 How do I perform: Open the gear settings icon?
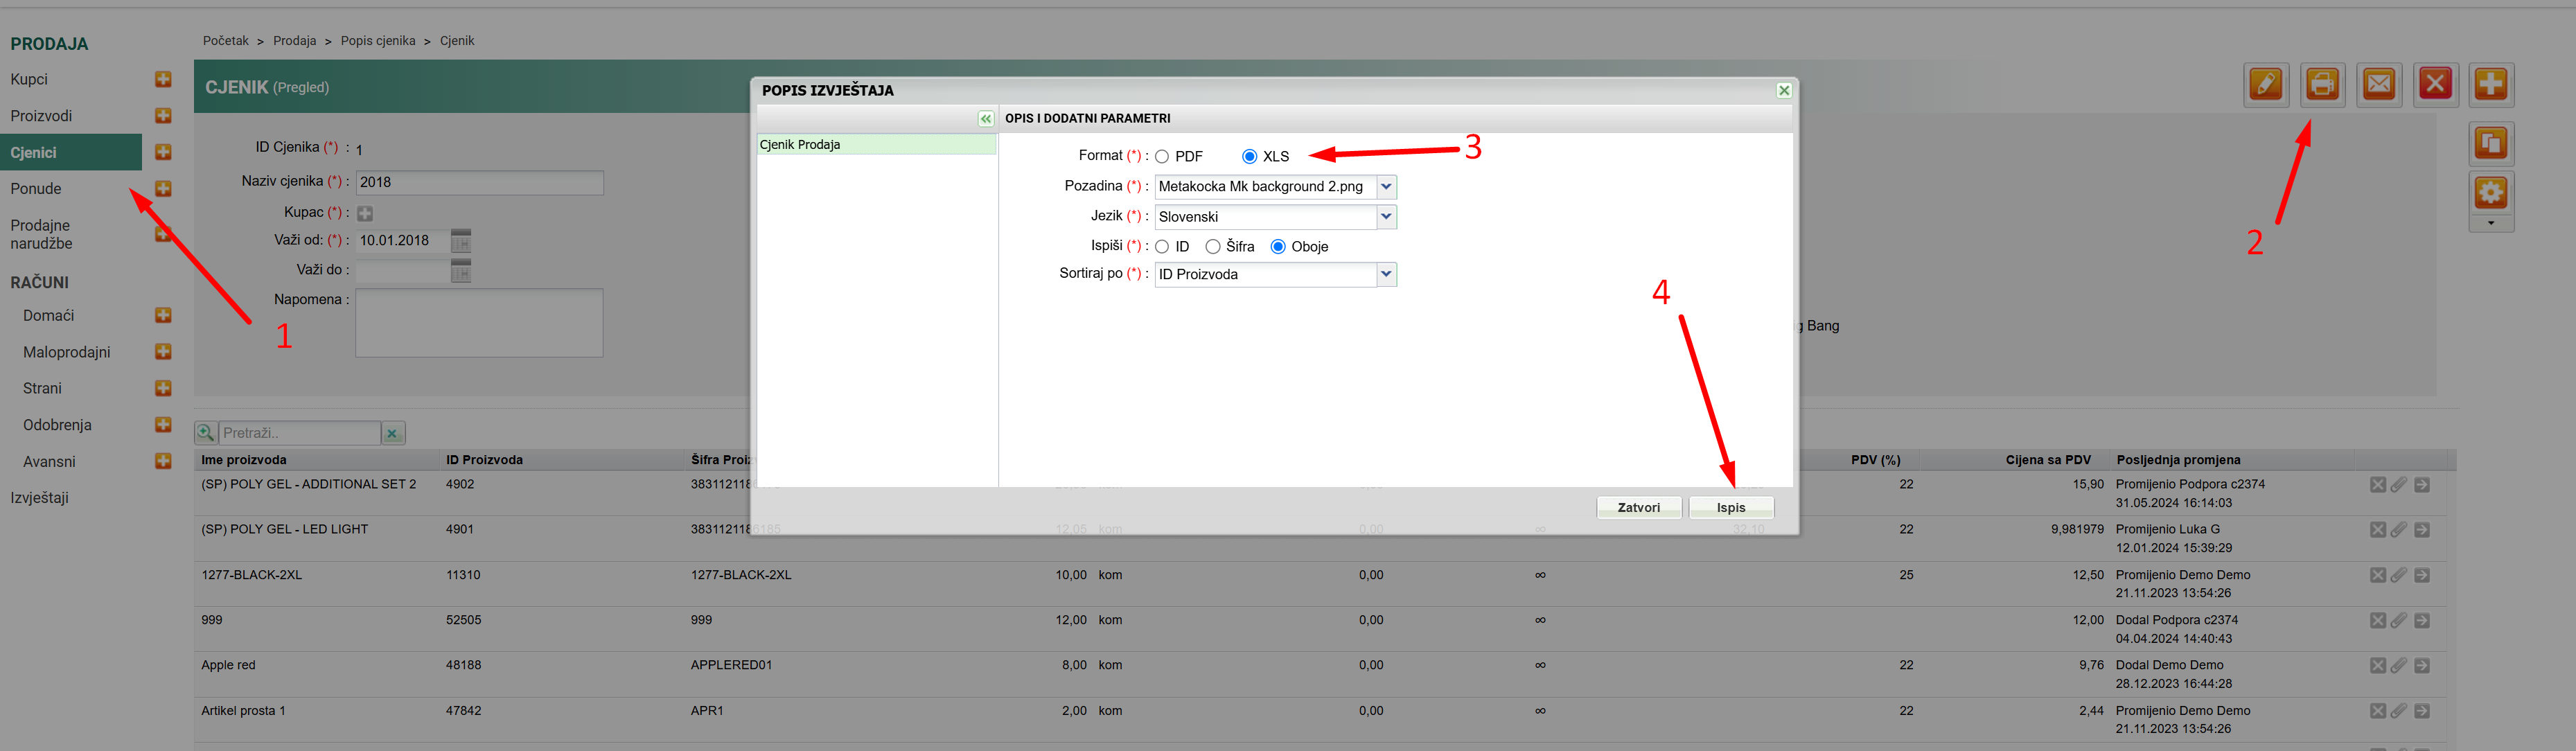(2490, 192)
